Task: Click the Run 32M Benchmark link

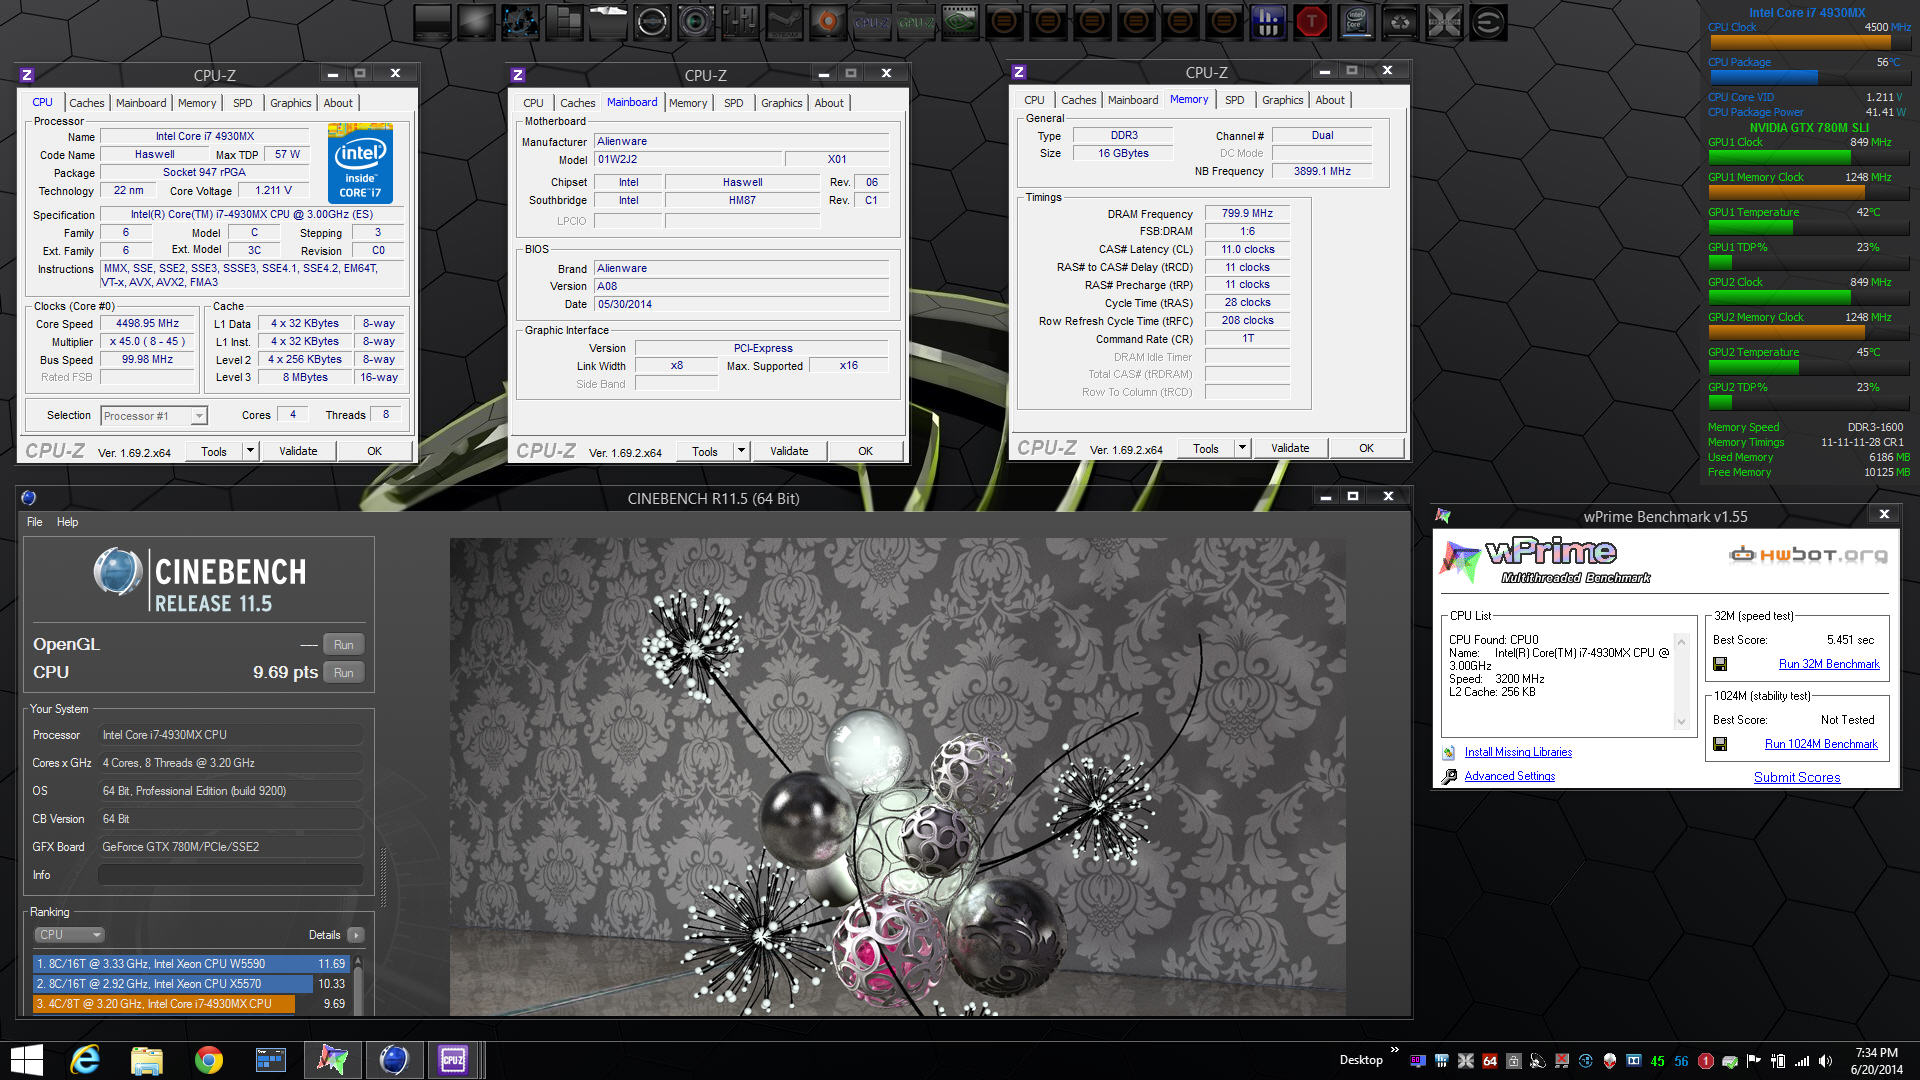Action: (1829, 664)
